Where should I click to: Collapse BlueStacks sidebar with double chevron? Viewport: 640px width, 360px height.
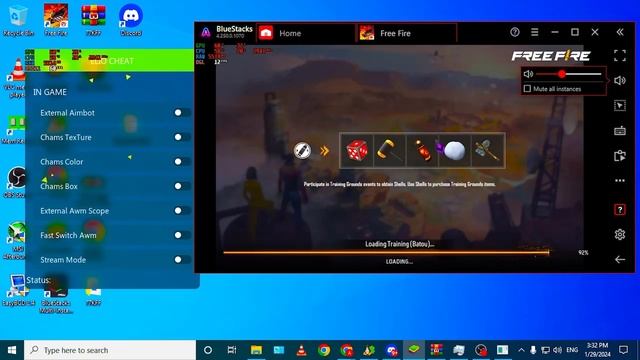click(x=620, y=32)
